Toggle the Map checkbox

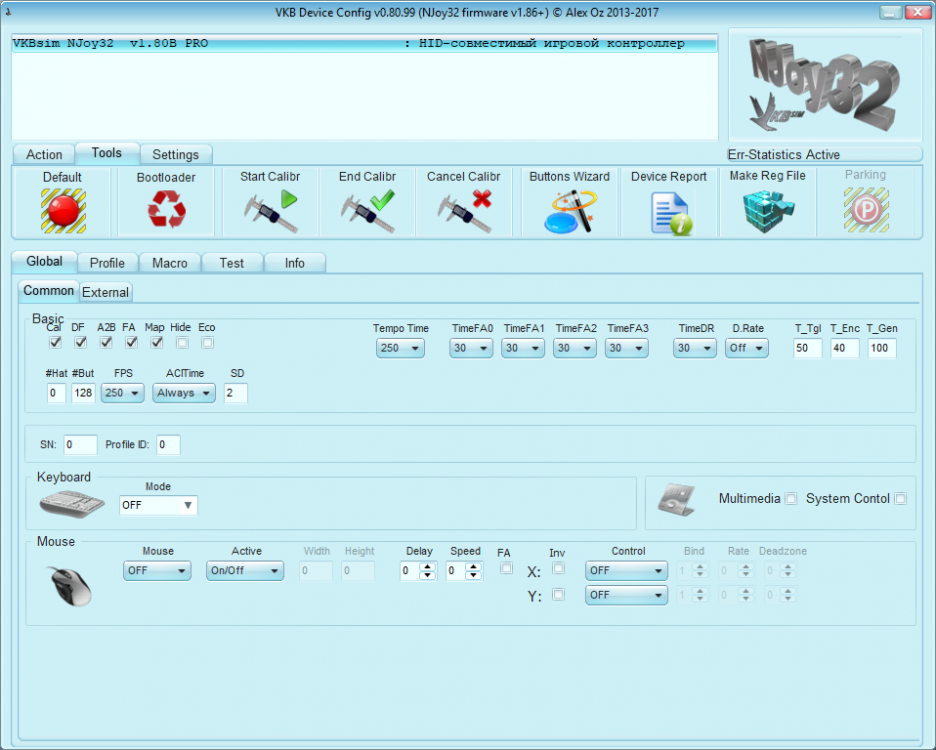tap(156, 343)
